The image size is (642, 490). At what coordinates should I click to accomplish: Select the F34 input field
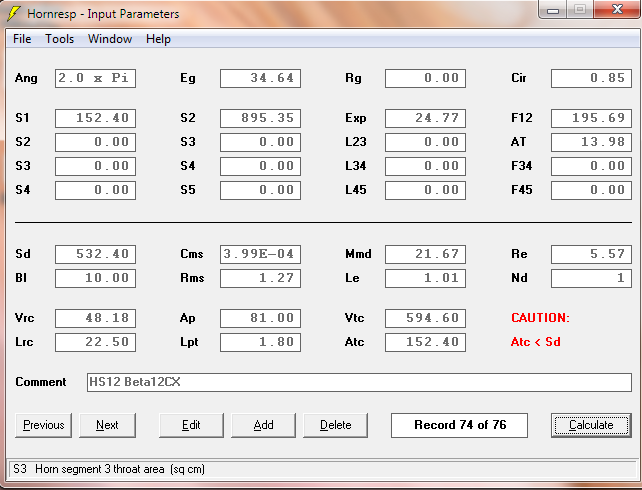[x=591, y=166]
